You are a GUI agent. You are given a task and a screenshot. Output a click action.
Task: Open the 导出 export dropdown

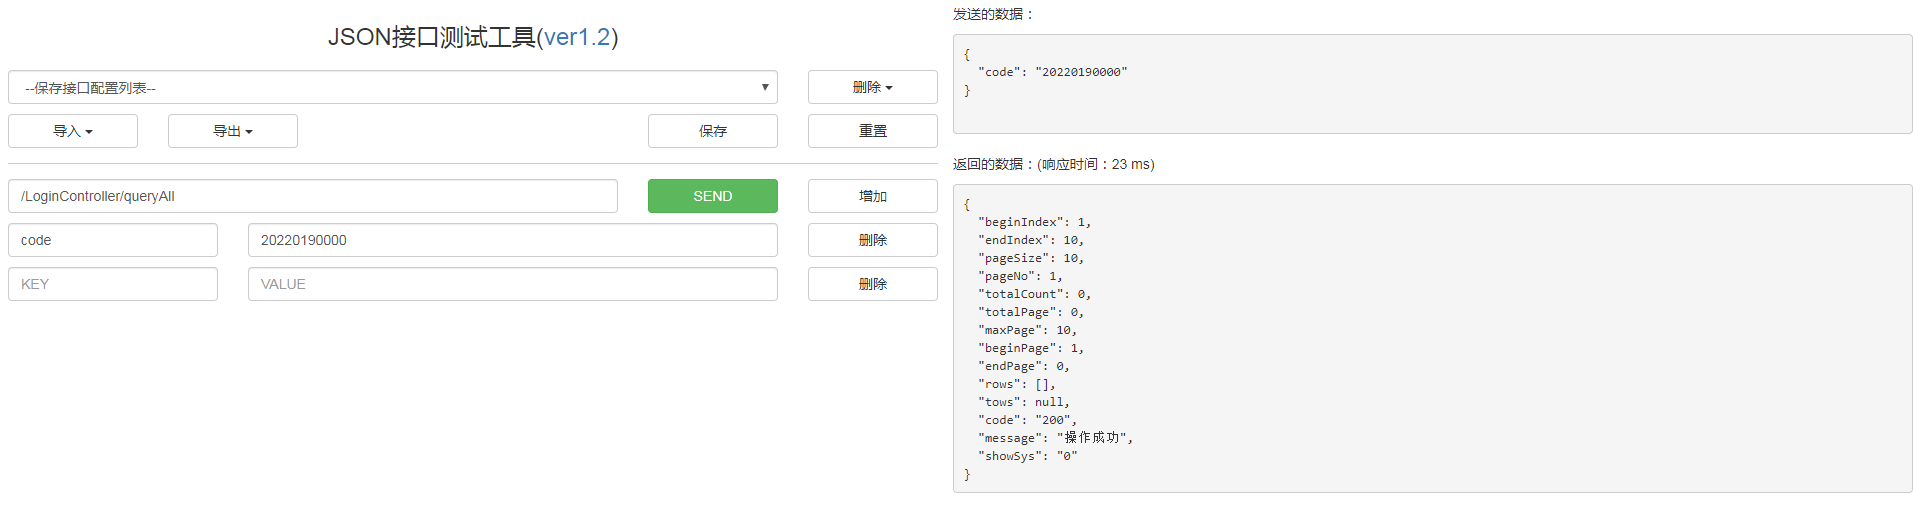[x=233, y=131]
